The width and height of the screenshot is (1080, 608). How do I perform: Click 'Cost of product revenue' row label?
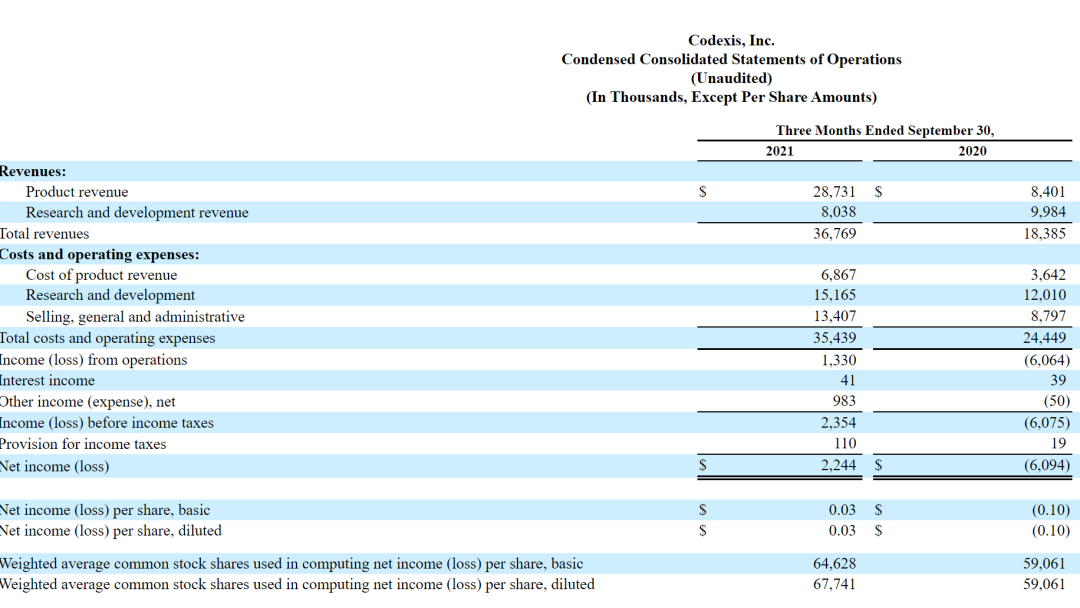(101, 275)
